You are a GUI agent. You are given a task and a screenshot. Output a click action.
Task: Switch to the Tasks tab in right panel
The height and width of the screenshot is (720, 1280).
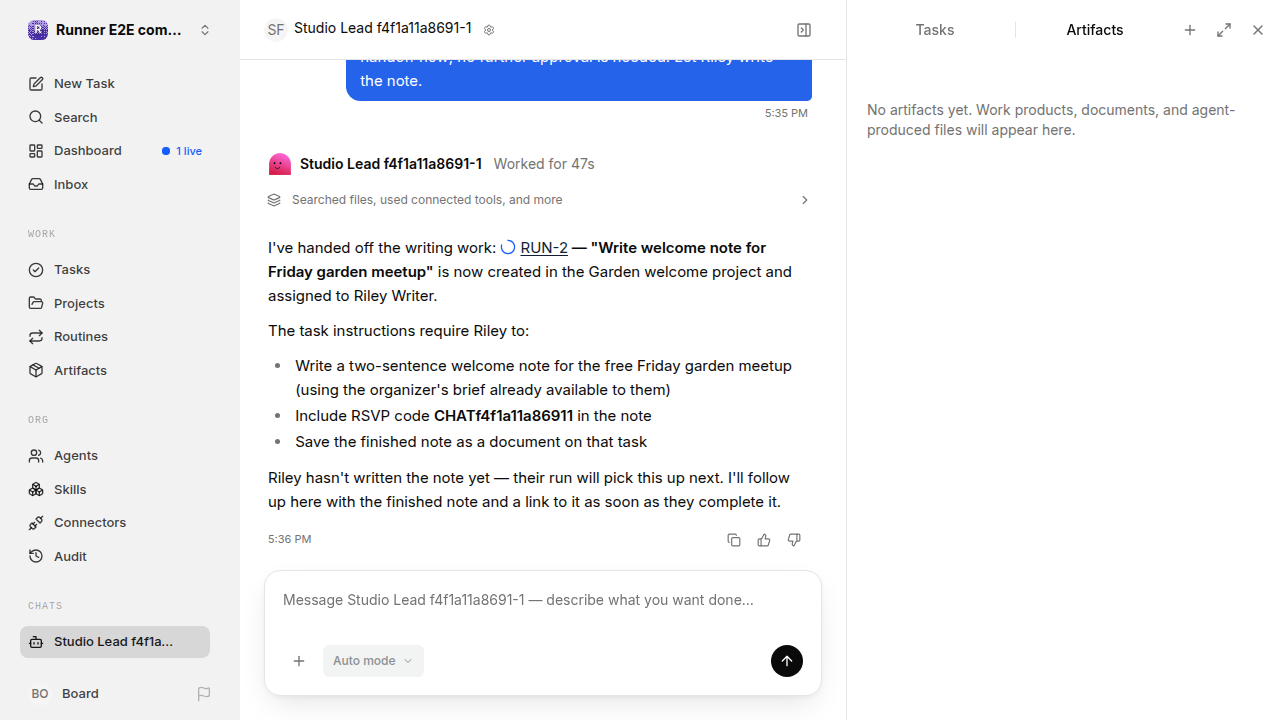[x=935, y=30]
